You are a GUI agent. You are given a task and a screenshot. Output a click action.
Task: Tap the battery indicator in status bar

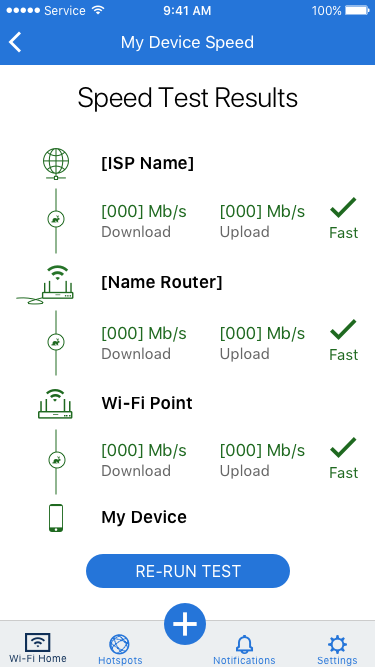coord(357,10)
